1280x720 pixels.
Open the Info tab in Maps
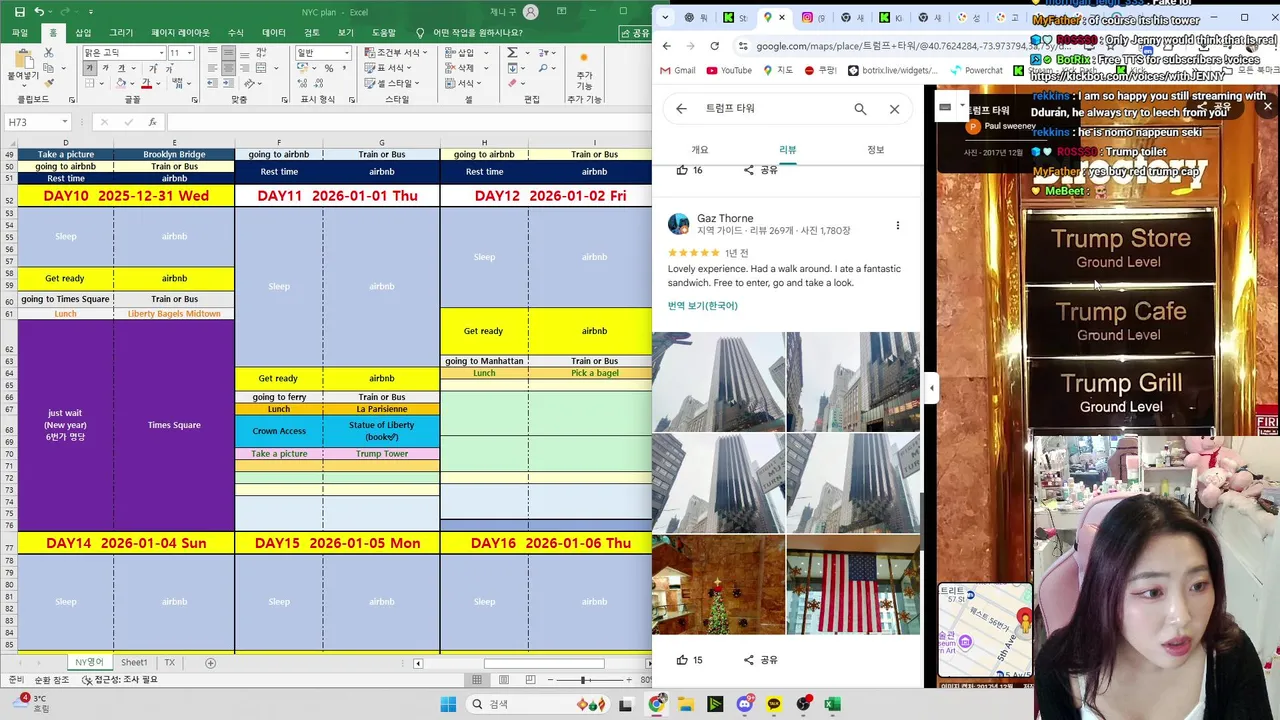[x=876, y=150]
